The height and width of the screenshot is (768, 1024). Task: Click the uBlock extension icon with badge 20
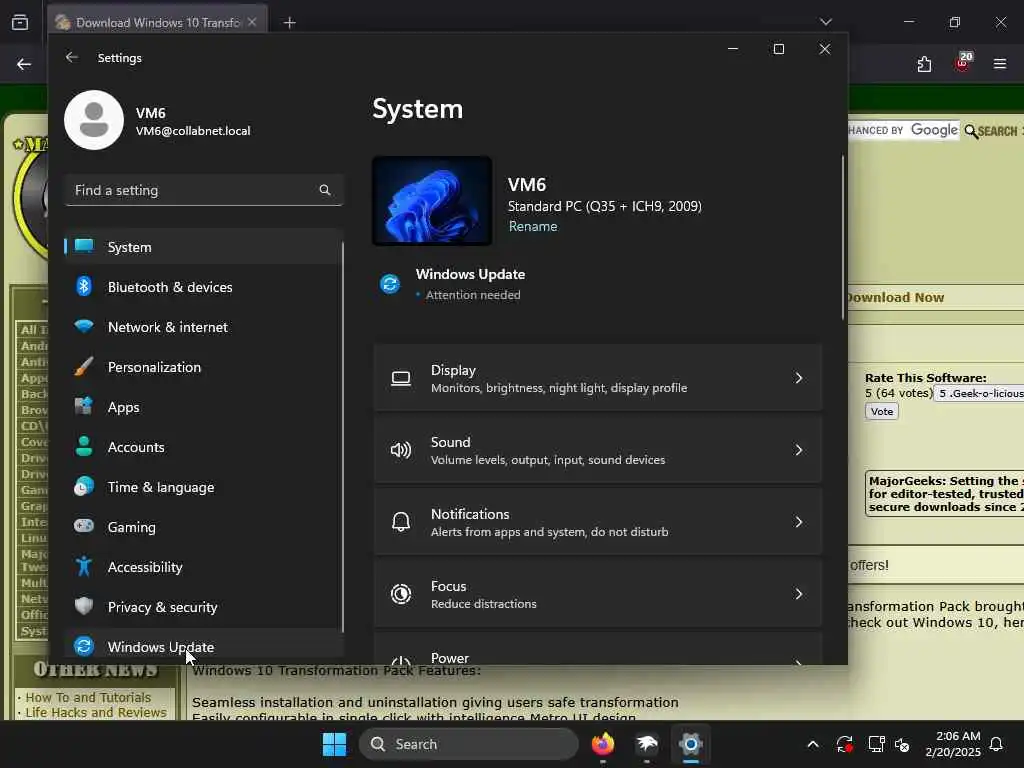[963, 63]
